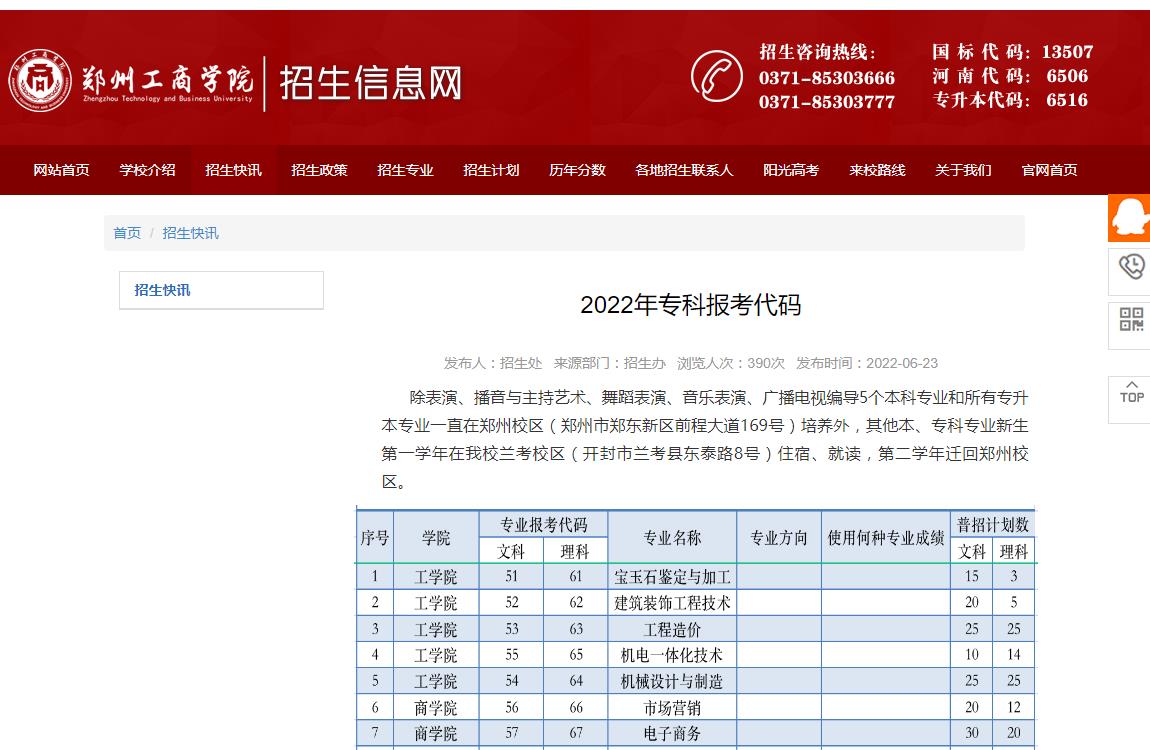Click the telephone hotline icon
The image size is (1150, 750).
717,76
